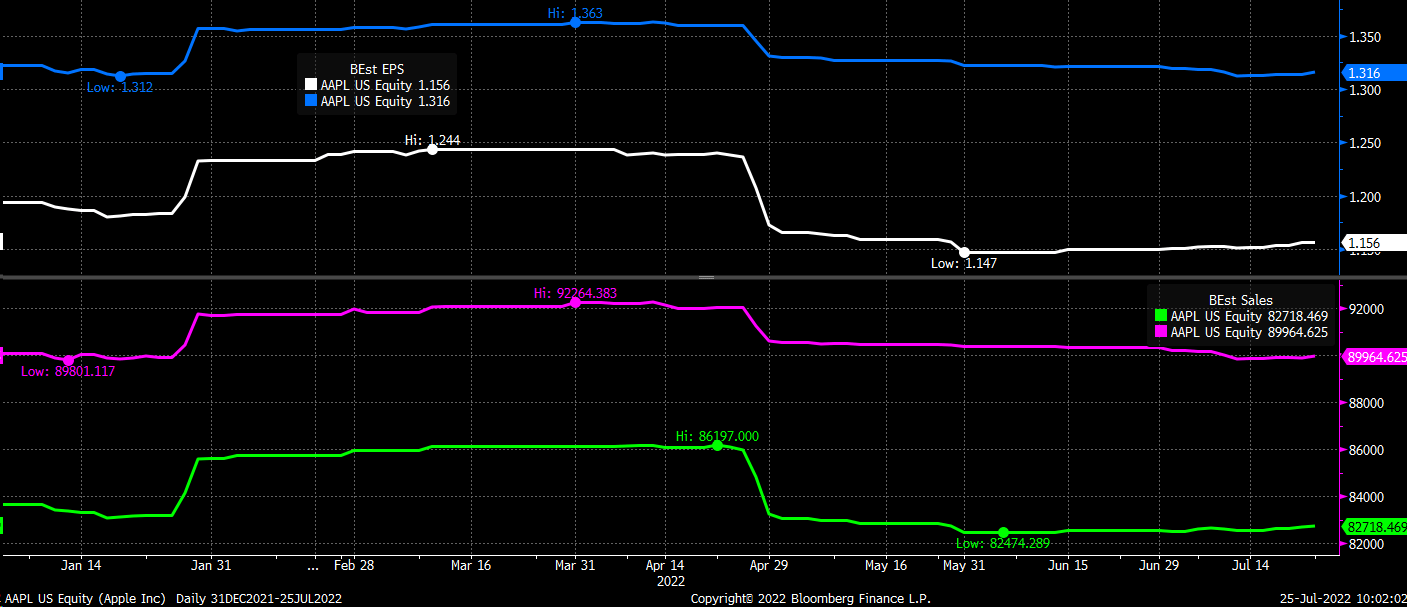Click the Apr 29 date axis label

768,565
